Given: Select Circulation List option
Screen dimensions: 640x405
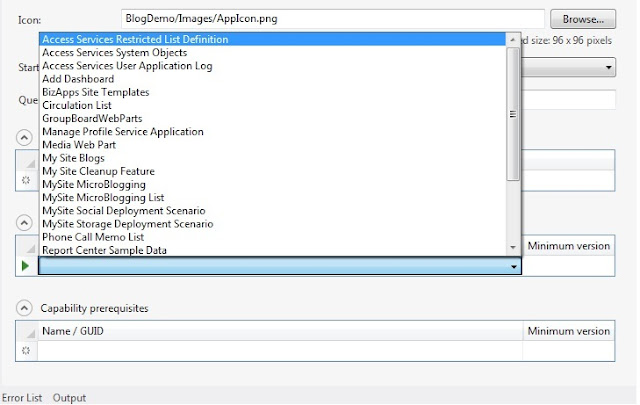Looking at the screenshot, I should coord(273,105).
